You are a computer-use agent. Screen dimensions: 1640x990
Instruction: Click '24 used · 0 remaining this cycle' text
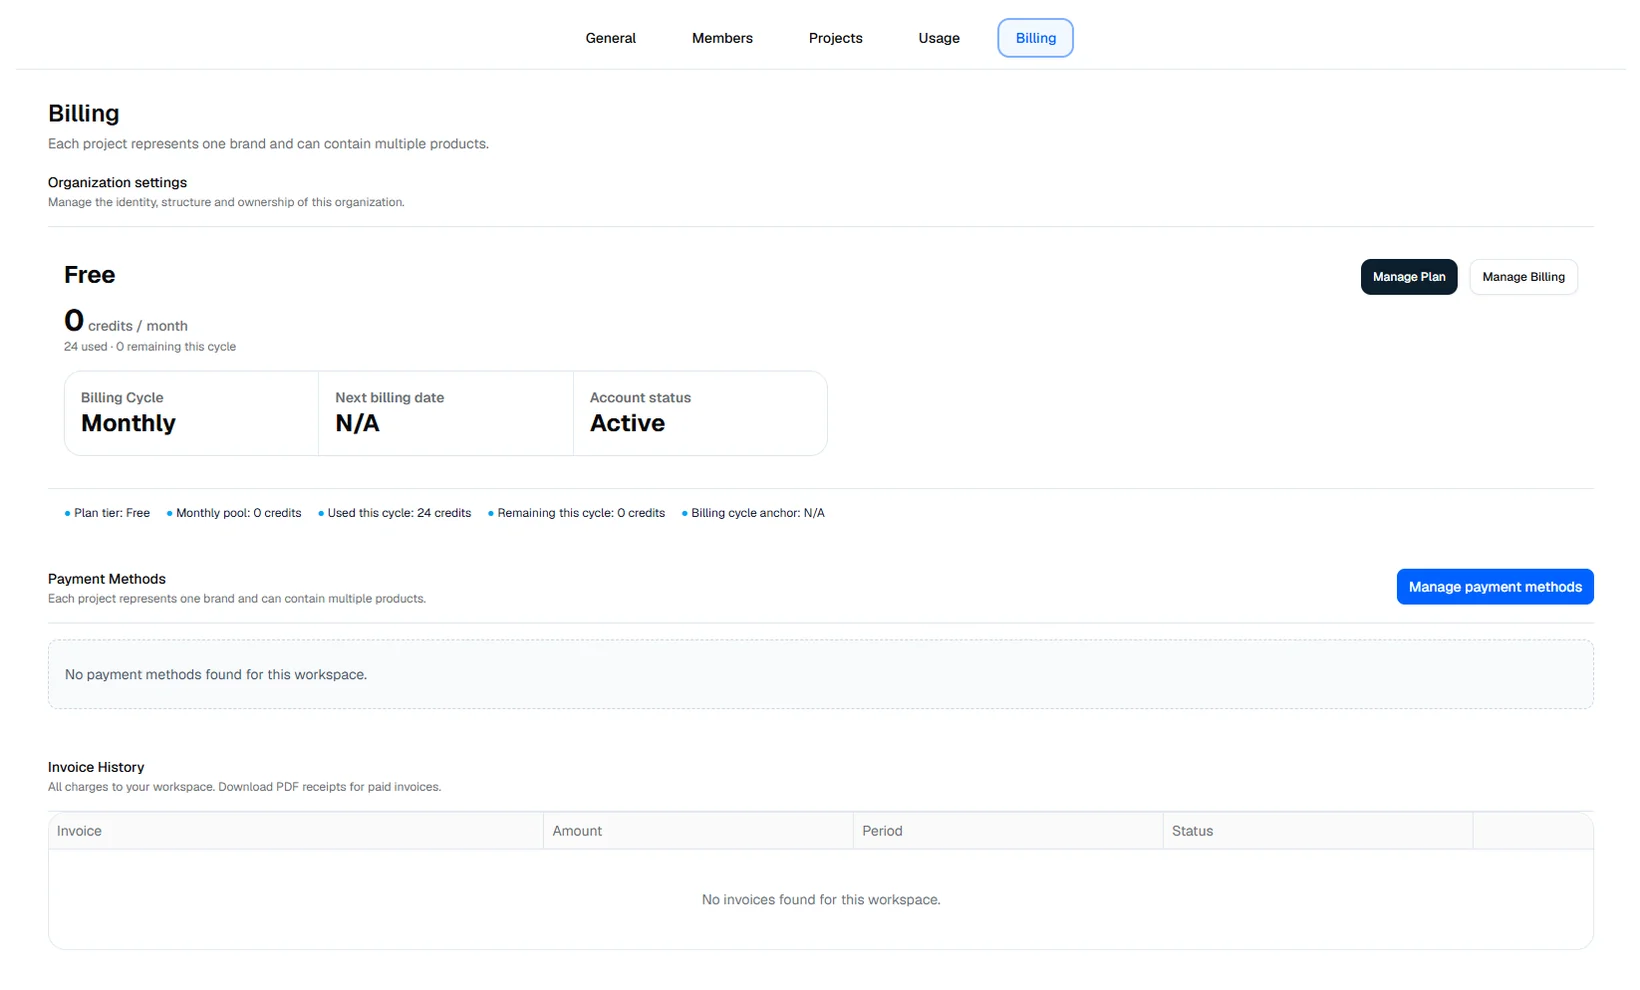[150, 347]
